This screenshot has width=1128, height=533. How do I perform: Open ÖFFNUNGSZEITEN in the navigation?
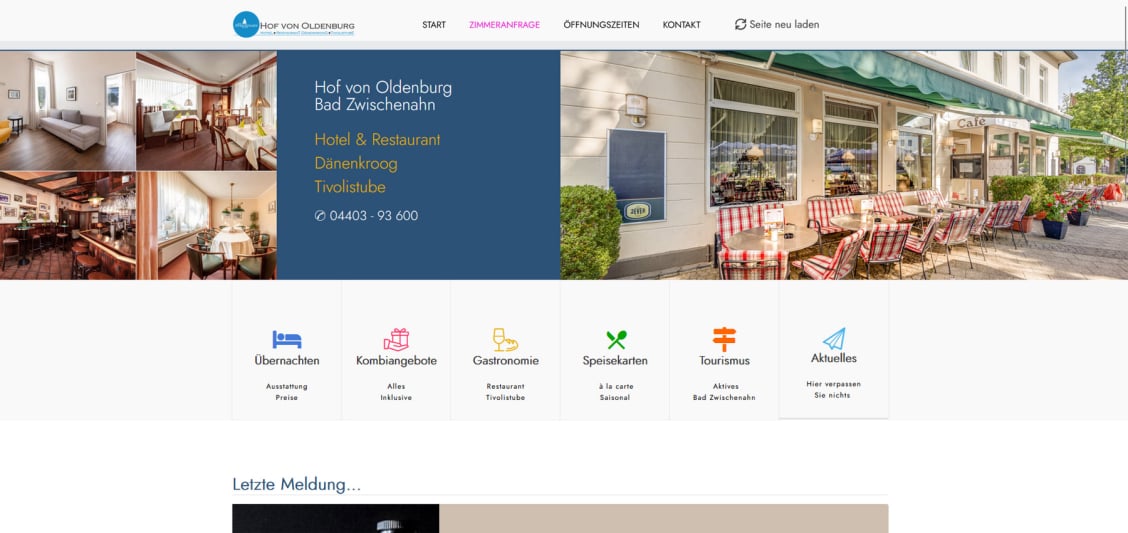tap(601, 24)
